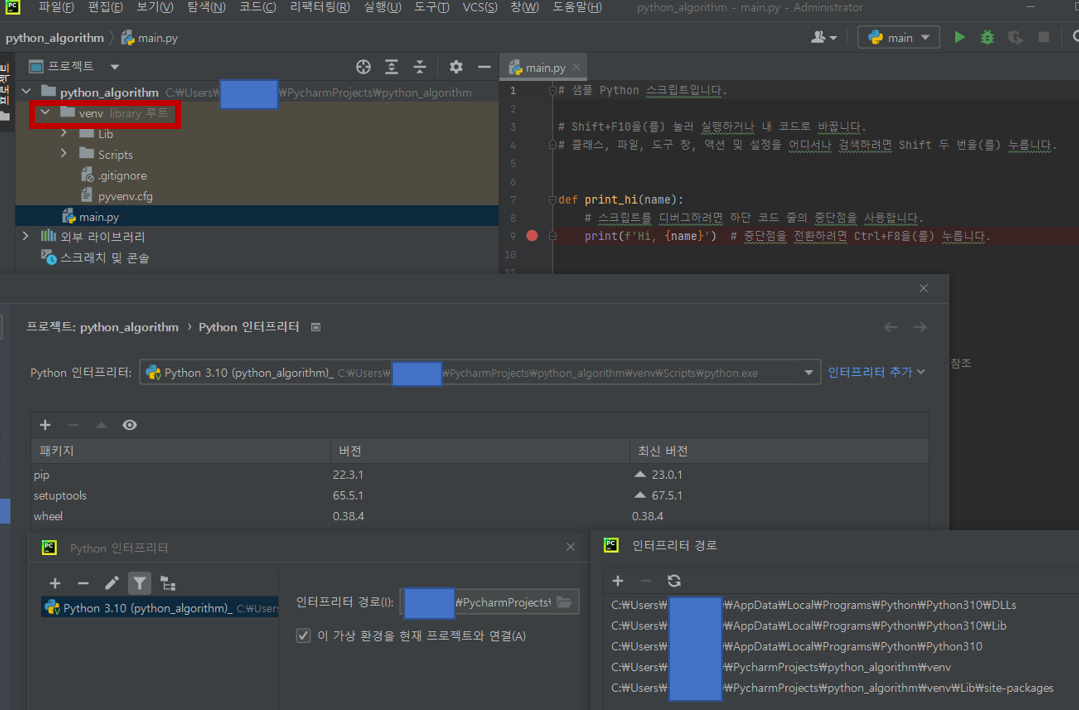1079x710 pixels.
Task: Add a package with plus icon
Action: (x=45, y=424)
